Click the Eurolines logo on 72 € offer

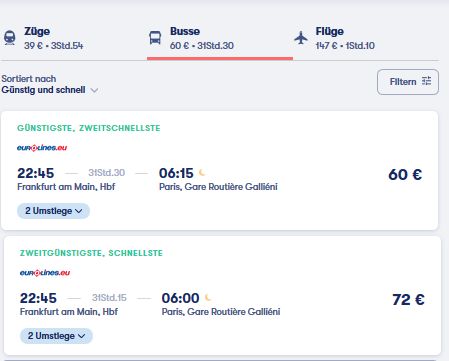tap(45, 273)
